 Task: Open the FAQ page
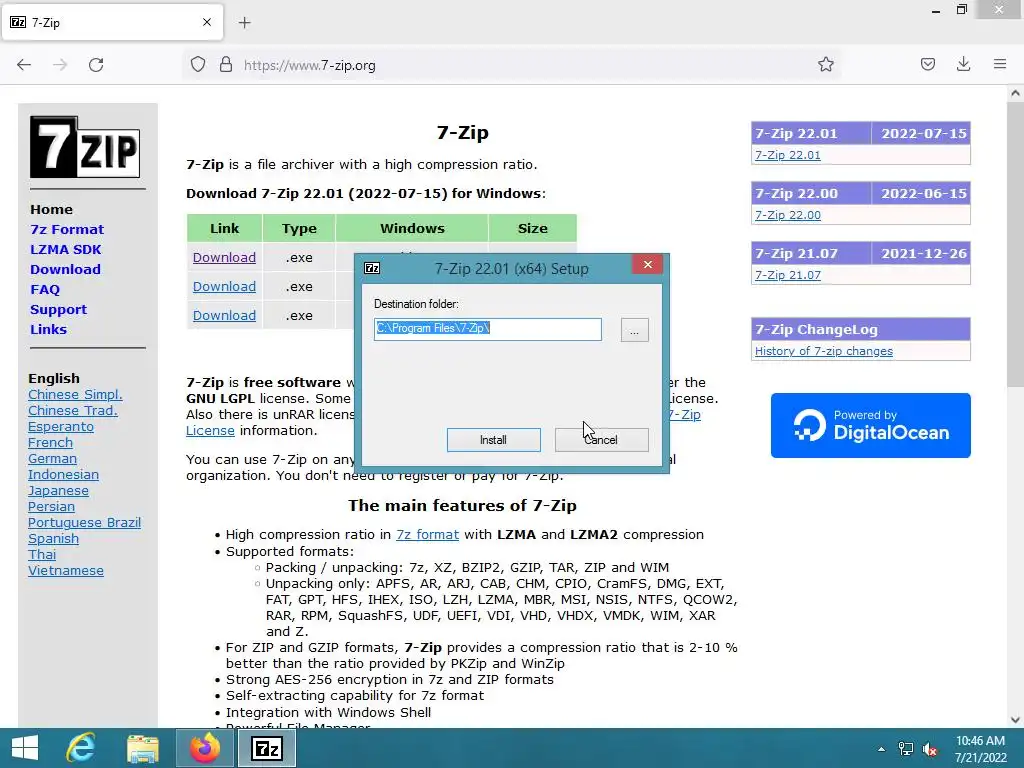tap(45, 289)
